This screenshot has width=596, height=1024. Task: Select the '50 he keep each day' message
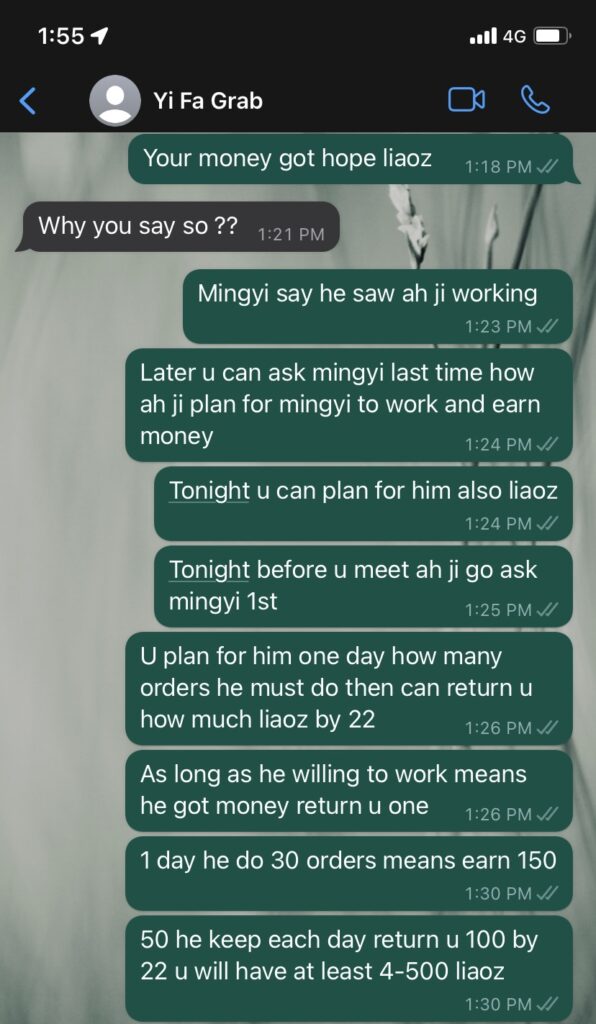click(349, 968)
